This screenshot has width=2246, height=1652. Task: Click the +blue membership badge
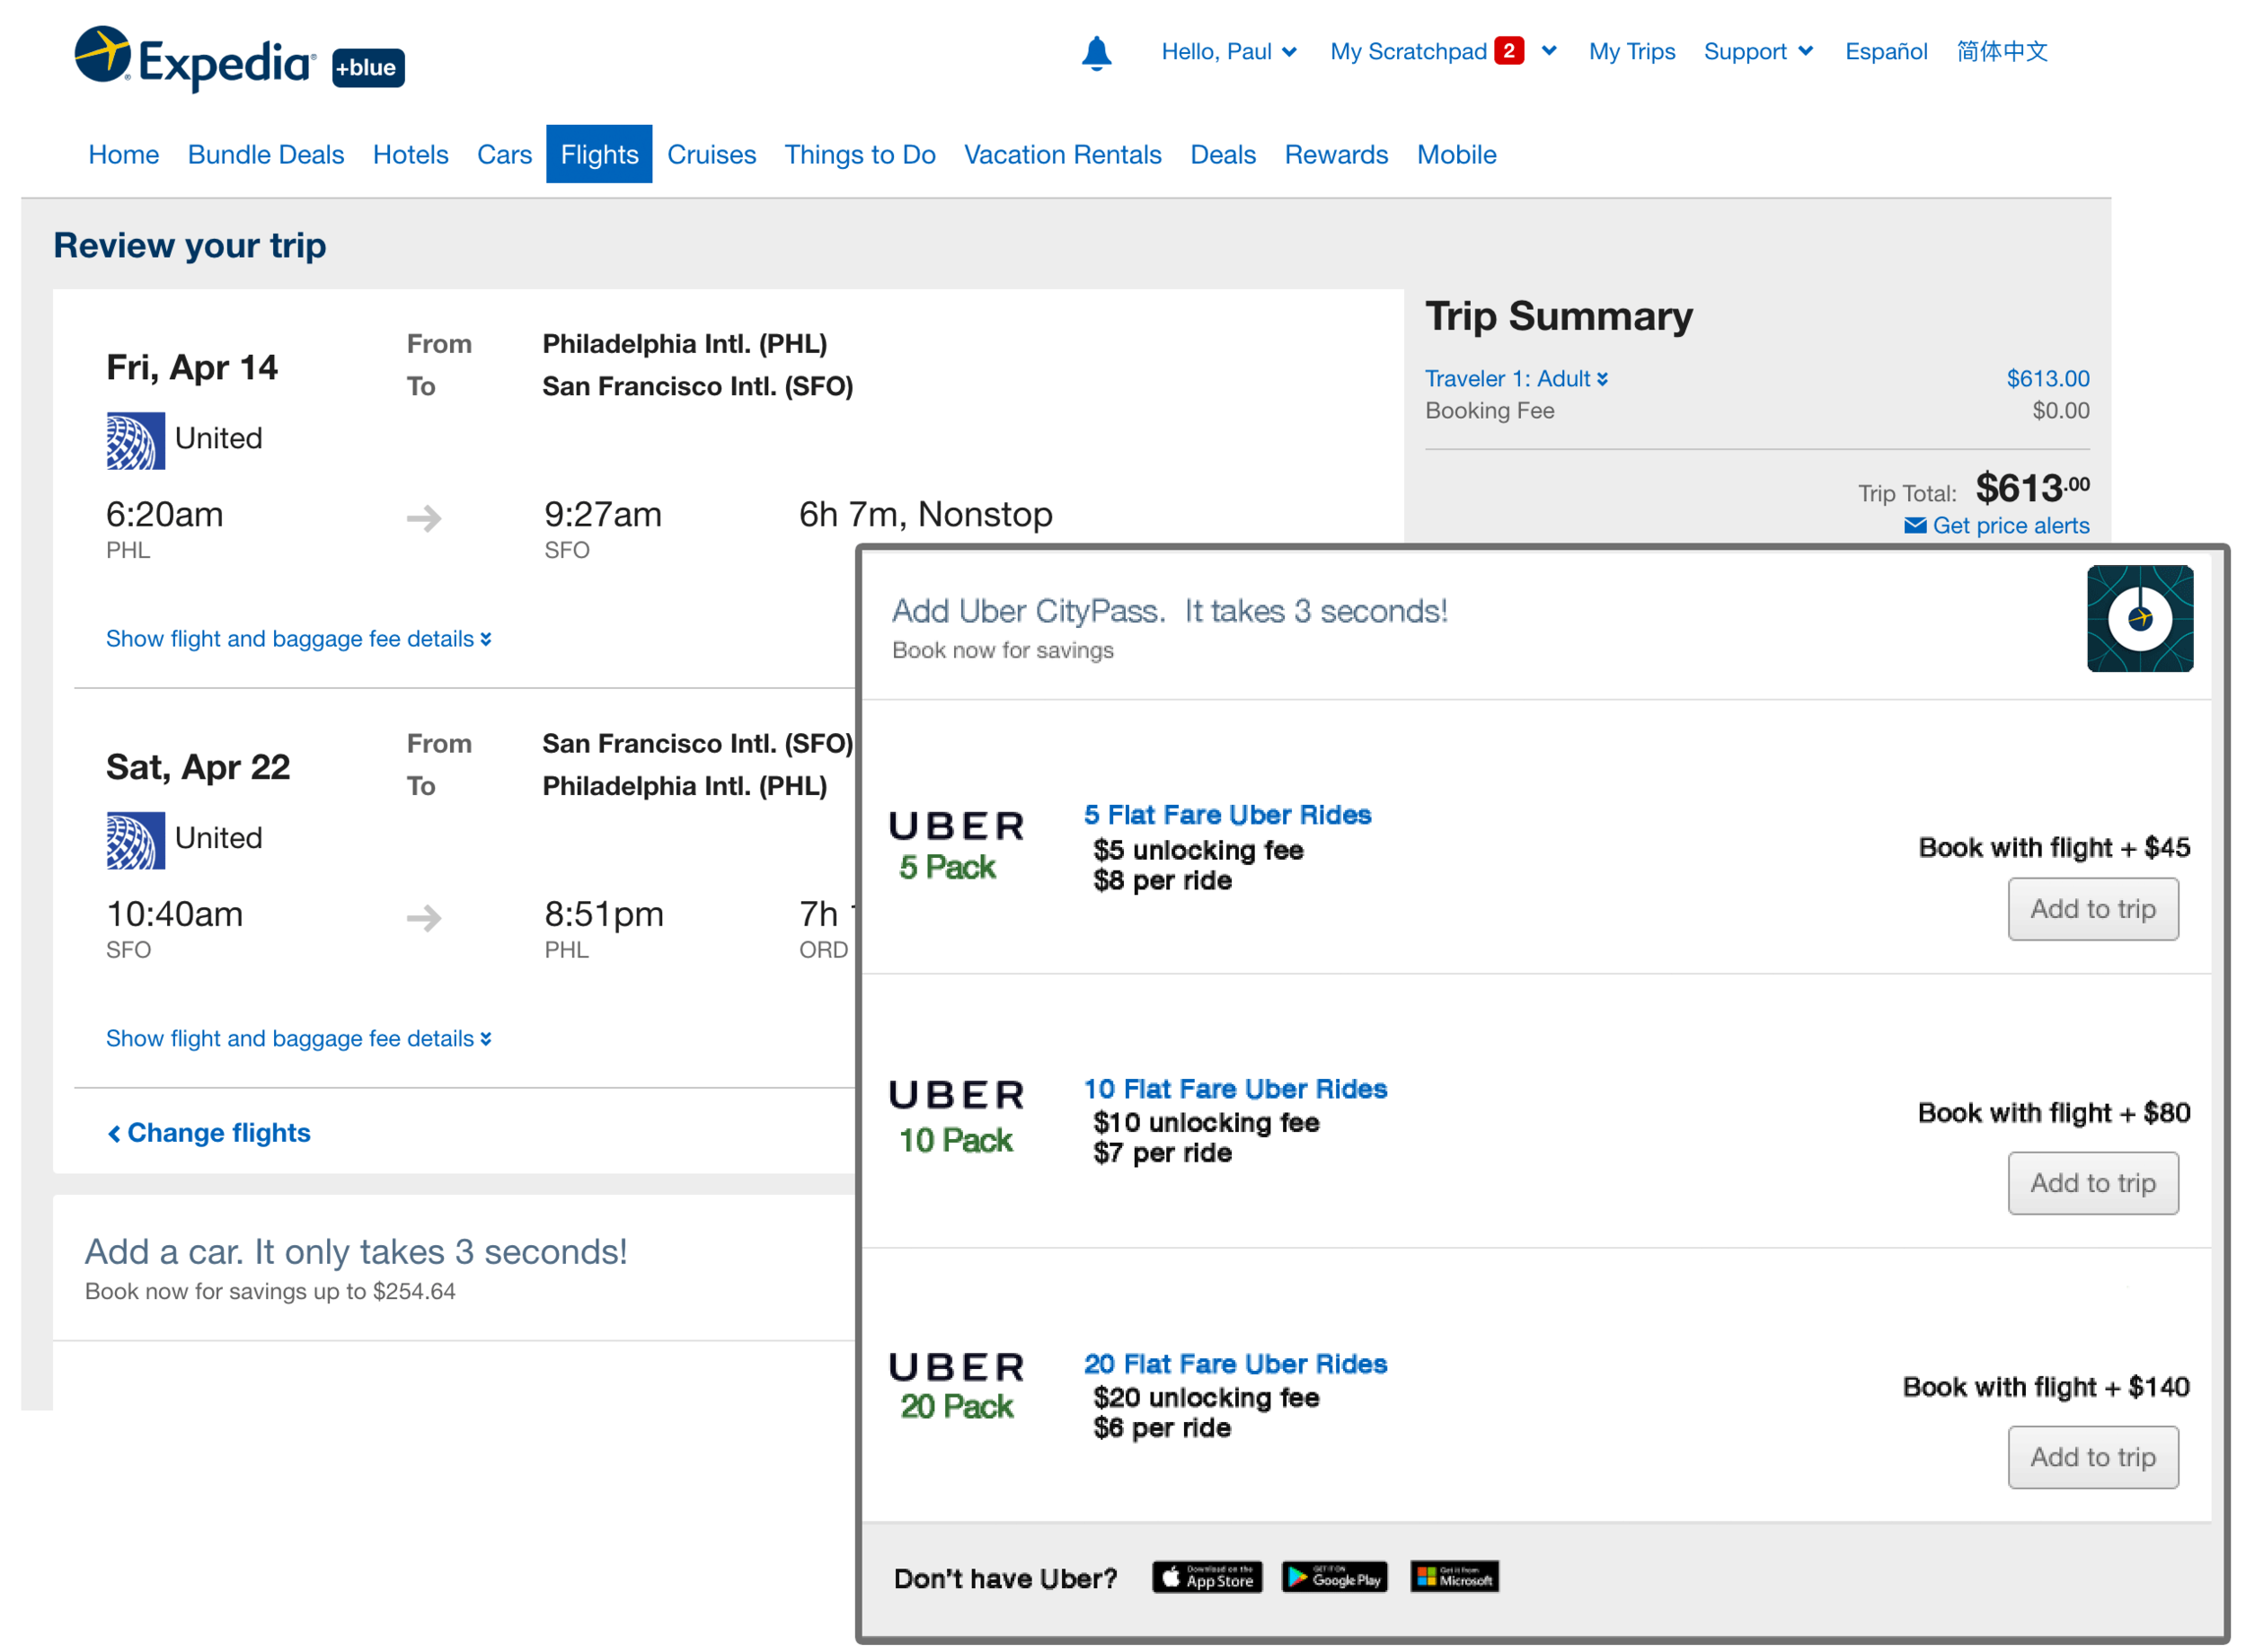[x=367, y=68]
